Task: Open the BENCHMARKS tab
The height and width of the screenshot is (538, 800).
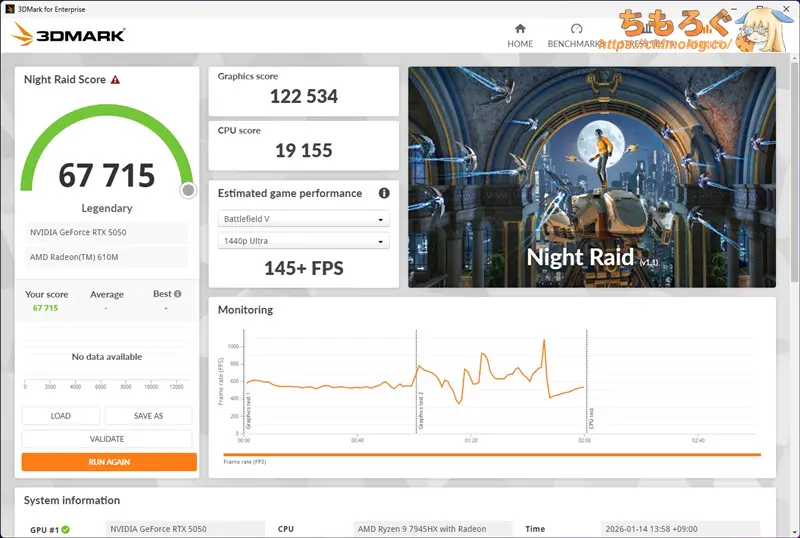Action: [x=574, y=43]
